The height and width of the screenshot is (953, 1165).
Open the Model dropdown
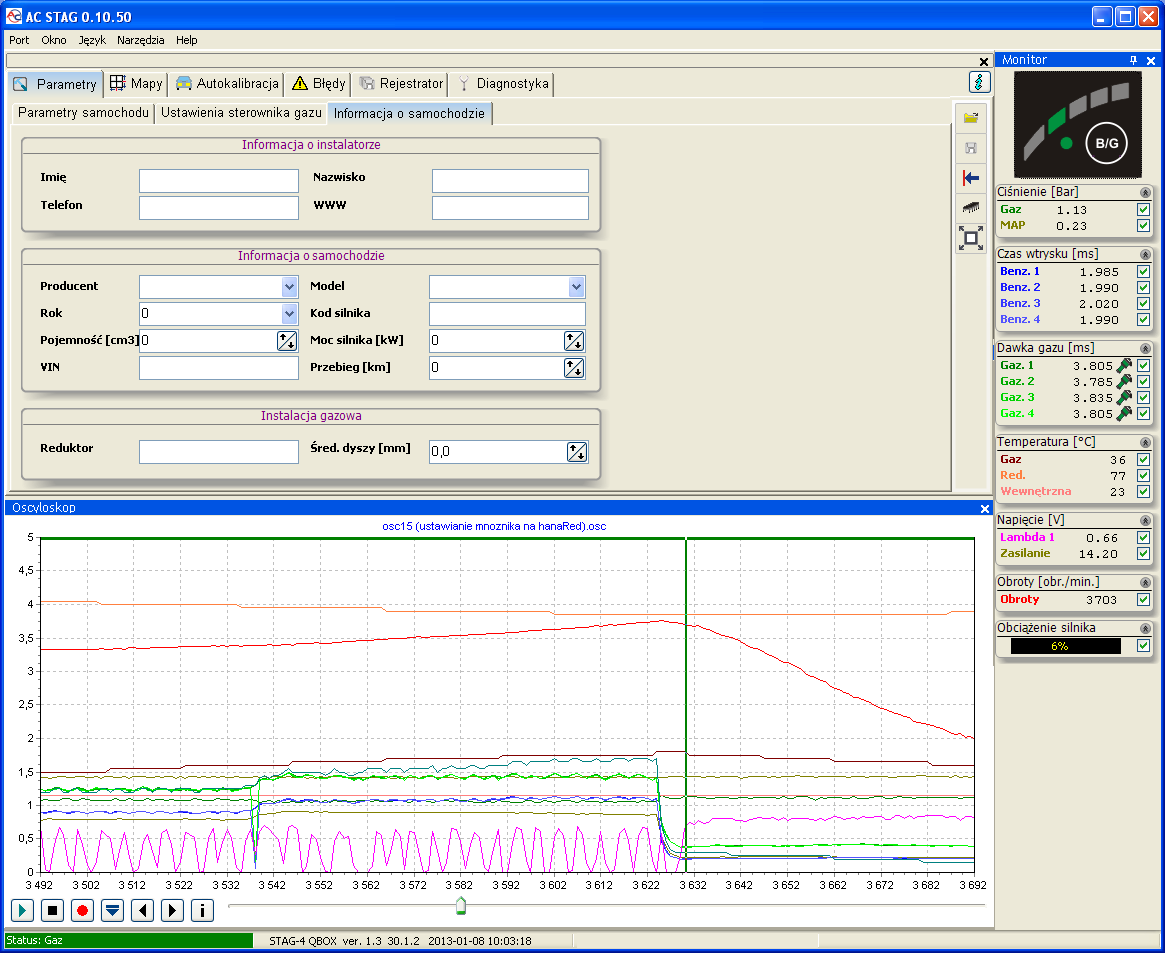click(576, 287)
